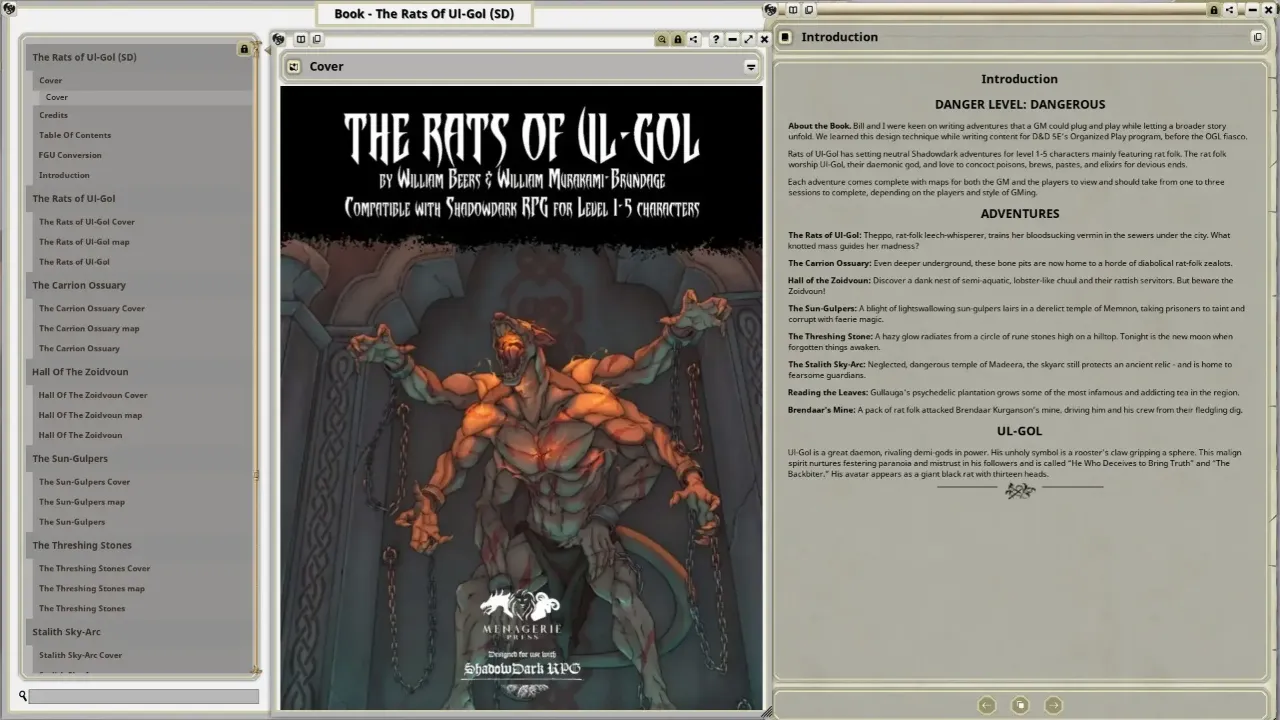Toggle the Cover window's lock icon

pyautogui.click(x=678, y=39)
